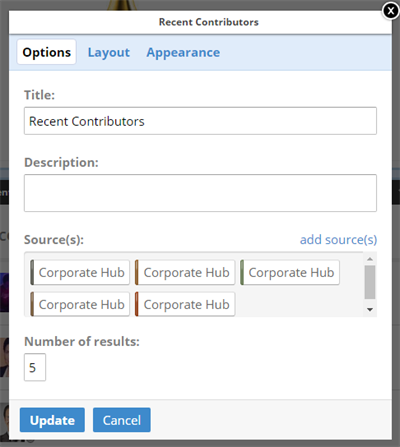Click the Recent Contributors dialog header
This screenshot has height=447, width=400.
tap(208, 22)
